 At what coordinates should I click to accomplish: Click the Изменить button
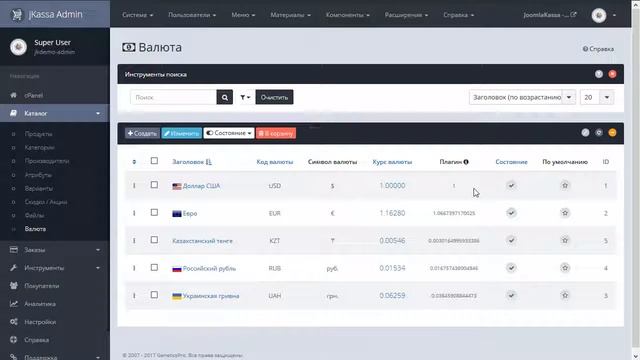coord(182,133)
